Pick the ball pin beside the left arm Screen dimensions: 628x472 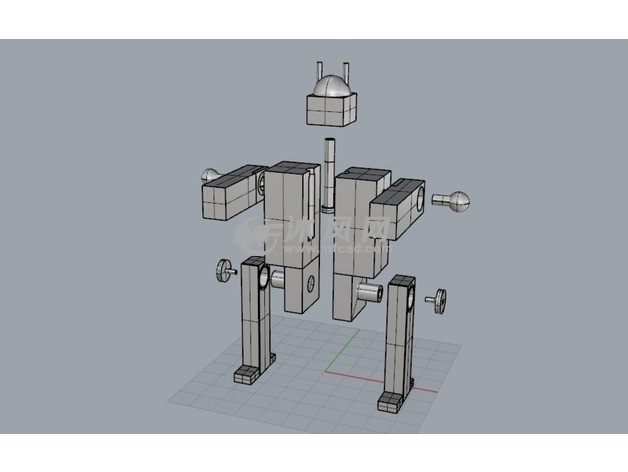pos(211,175)
